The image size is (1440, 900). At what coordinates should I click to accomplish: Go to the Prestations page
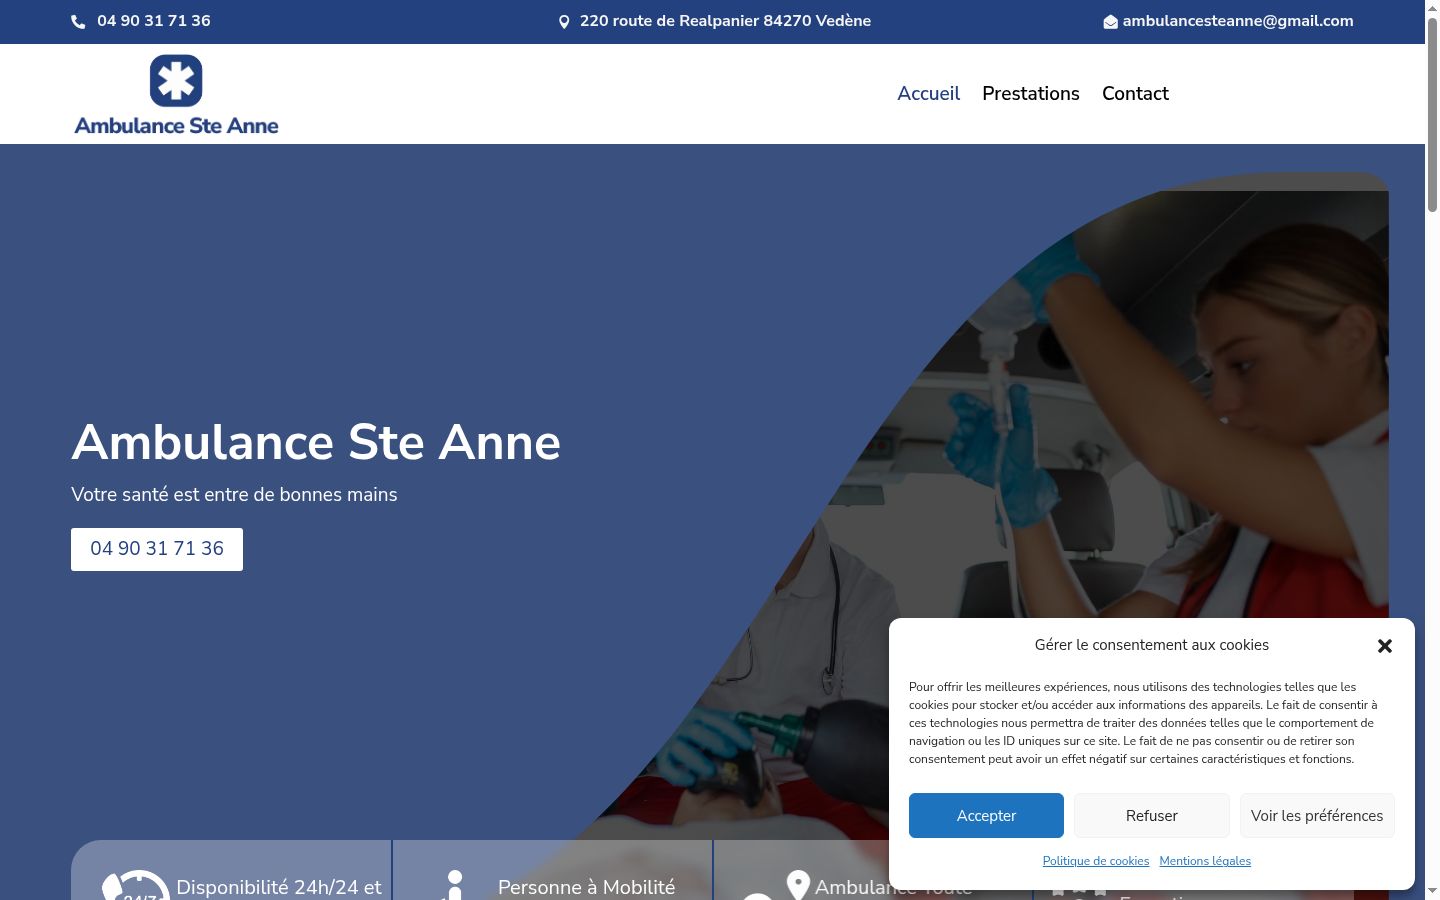coord(1031,94)
